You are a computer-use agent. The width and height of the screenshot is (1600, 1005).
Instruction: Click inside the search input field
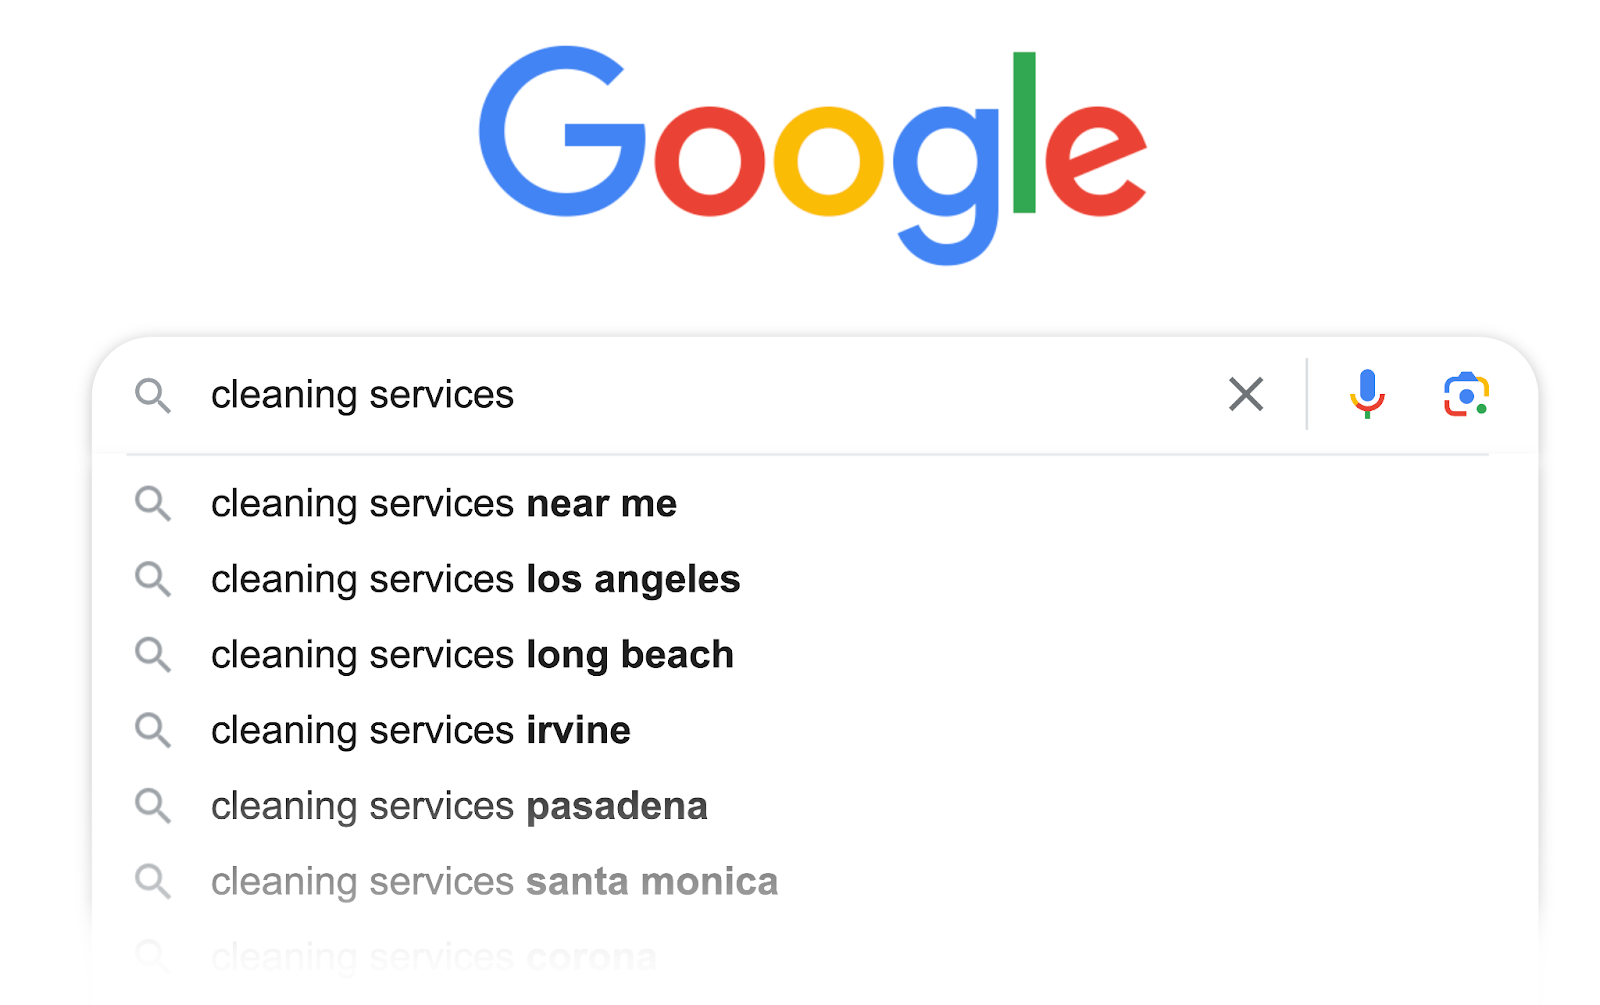coord(700,394)
